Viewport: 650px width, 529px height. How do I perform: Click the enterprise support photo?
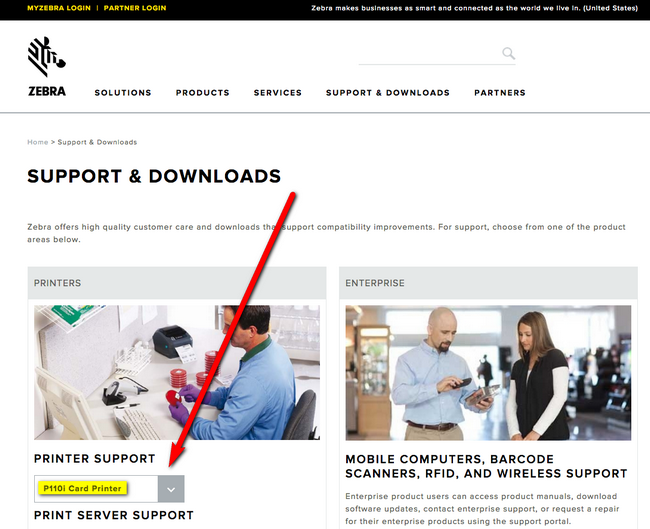coord(488,373)
